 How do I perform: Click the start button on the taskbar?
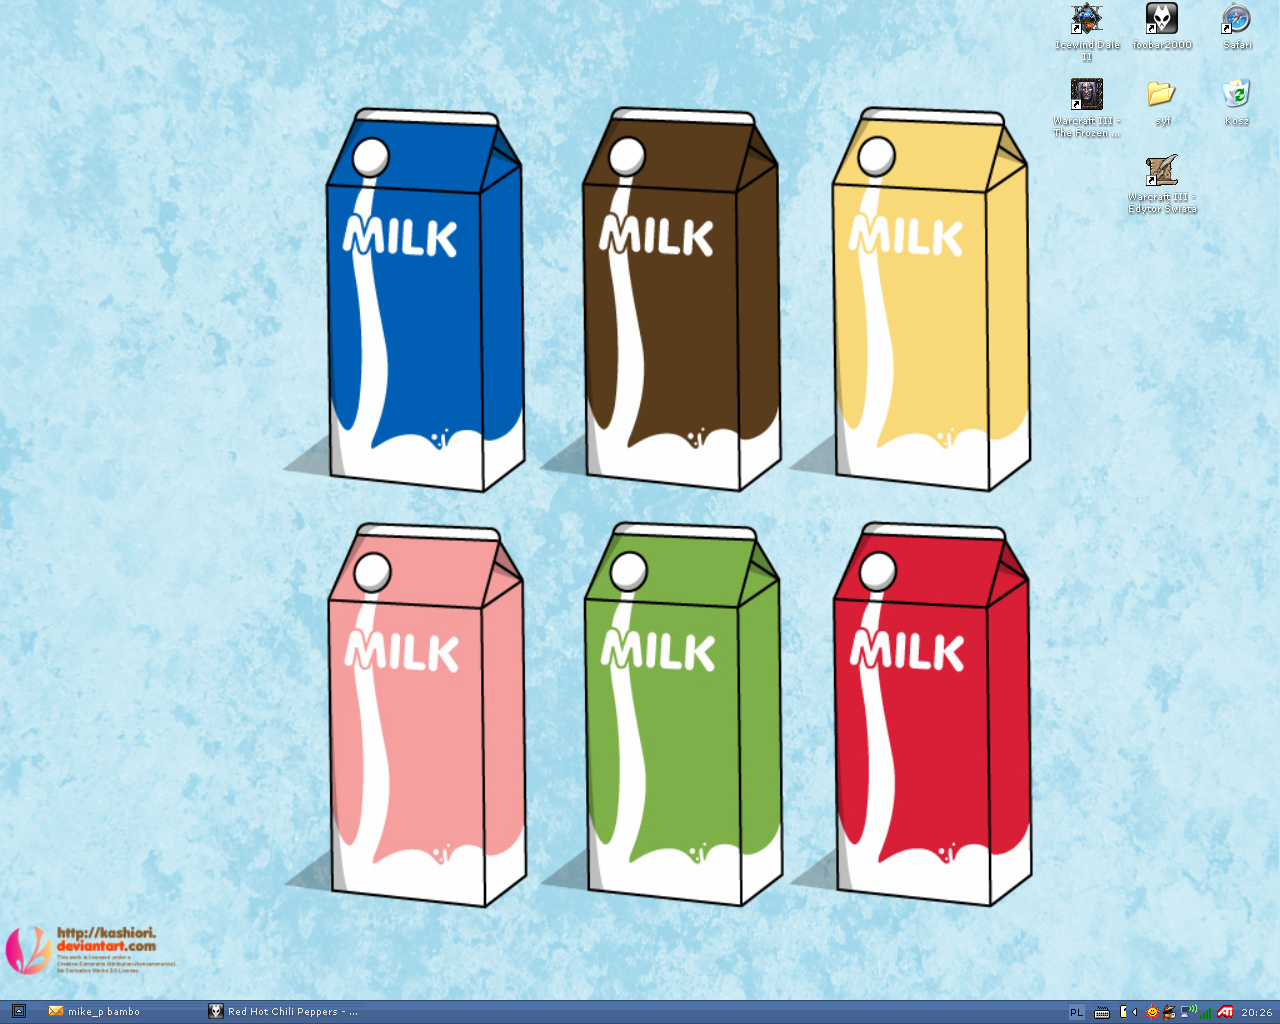coord(17,1012)
